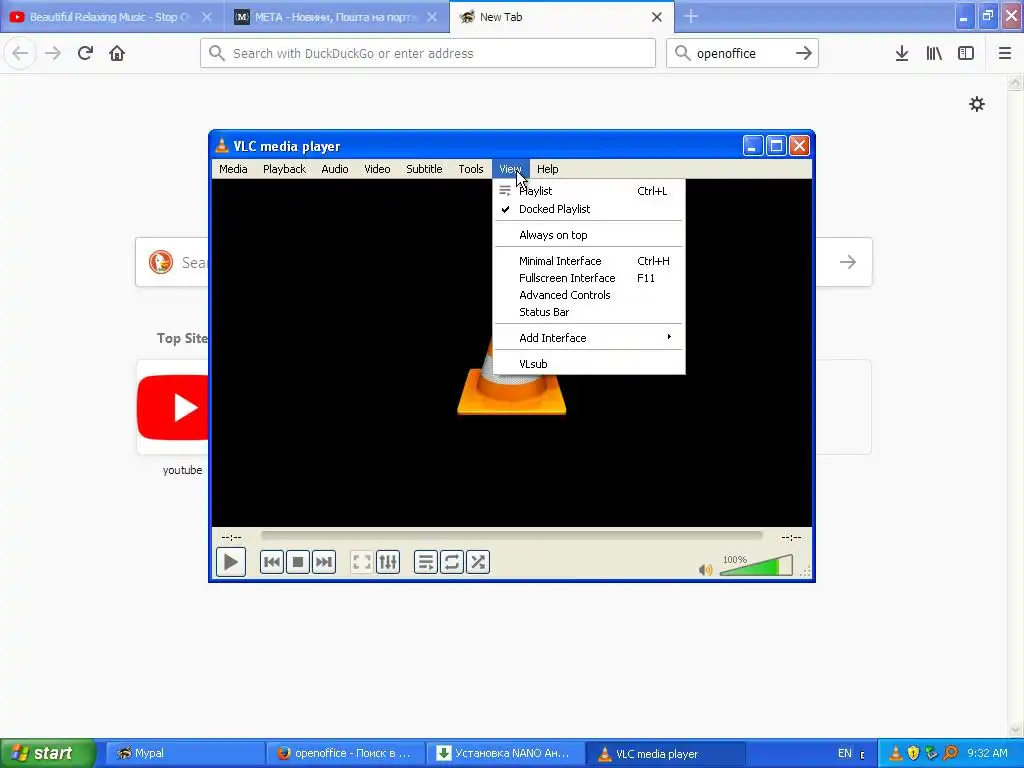The width and height of the screenshot is (1024, 768).
Task: Open the yellow shield security tray icon
Action: 914,753
